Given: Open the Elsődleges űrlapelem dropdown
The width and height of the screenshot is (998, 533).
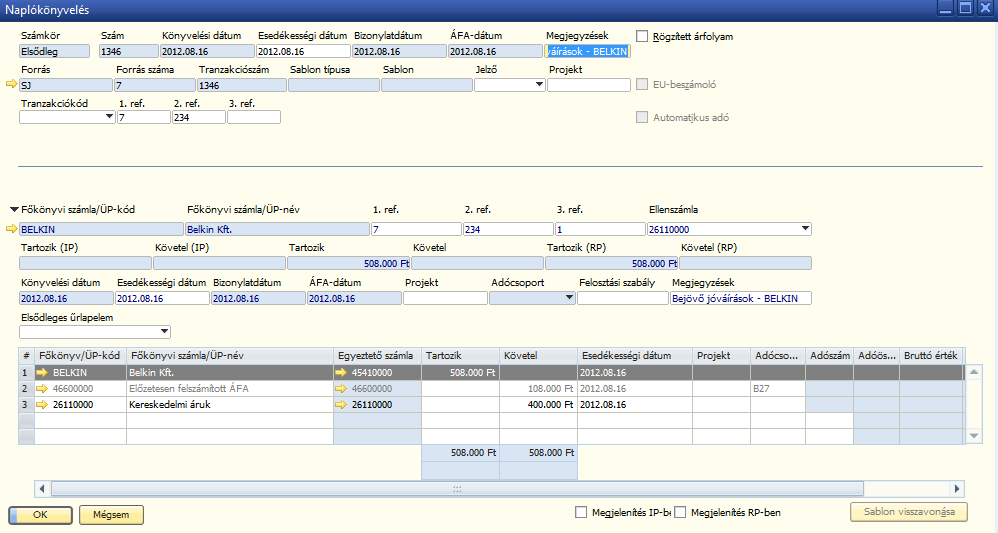Looking at the screenshot, I should point(164,331).
